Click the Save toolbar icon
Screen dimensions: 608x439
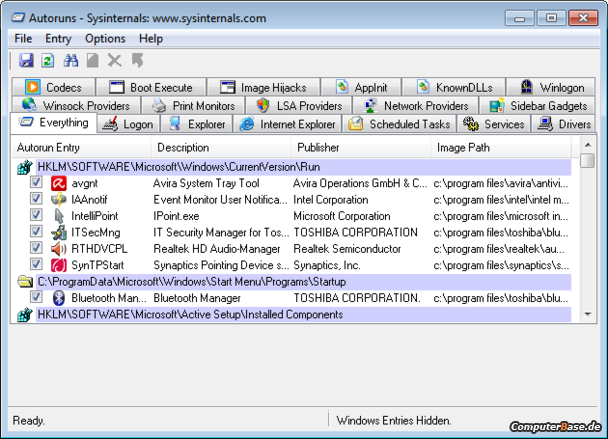26,60
